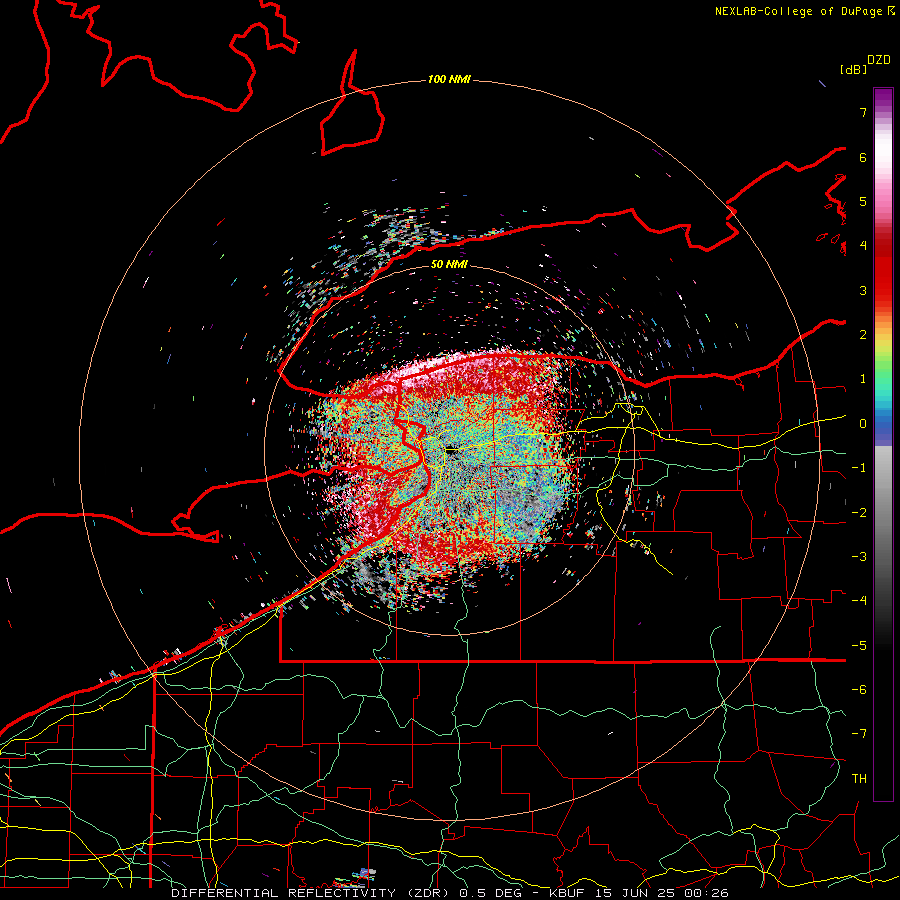The width and height of the screenshot is (900, 900).
Task: Click "(ZDR)" in the bottom caption
Action: coord(428,893)
